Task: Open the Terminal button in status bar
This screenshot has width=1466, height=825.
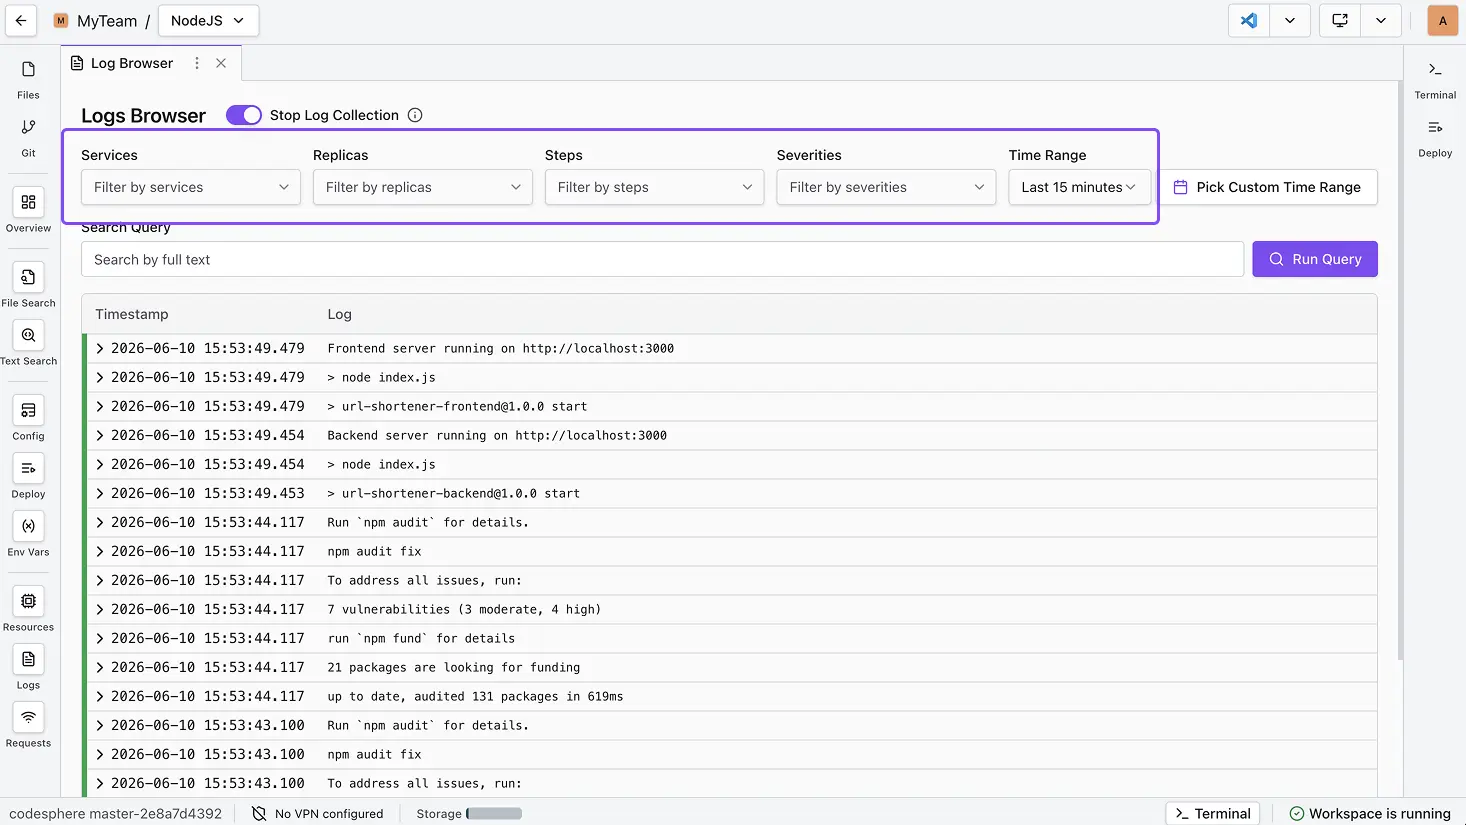Action: [x=1213, y=813]
